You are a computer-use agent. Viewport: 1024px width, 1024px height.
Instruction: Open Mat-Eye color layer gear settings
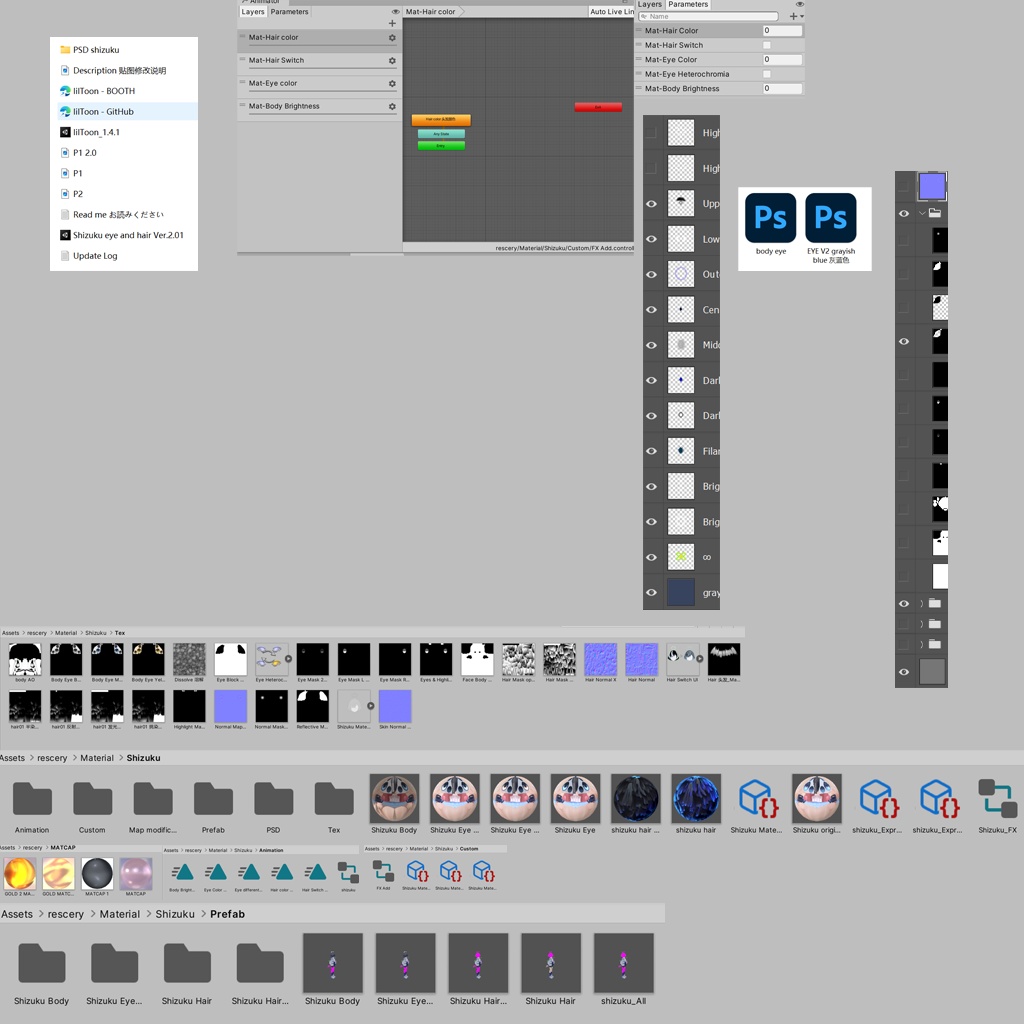[x=392, y=84]
